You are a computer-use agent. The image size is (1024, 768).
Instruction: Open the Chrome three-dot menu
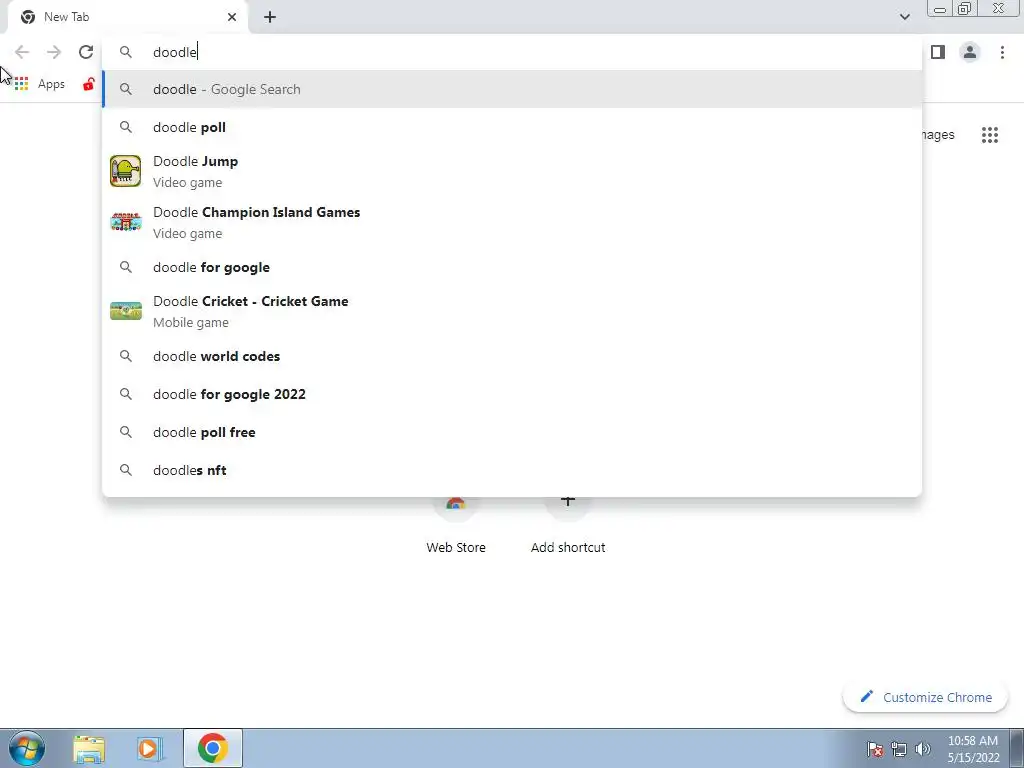pos(1002,52)
